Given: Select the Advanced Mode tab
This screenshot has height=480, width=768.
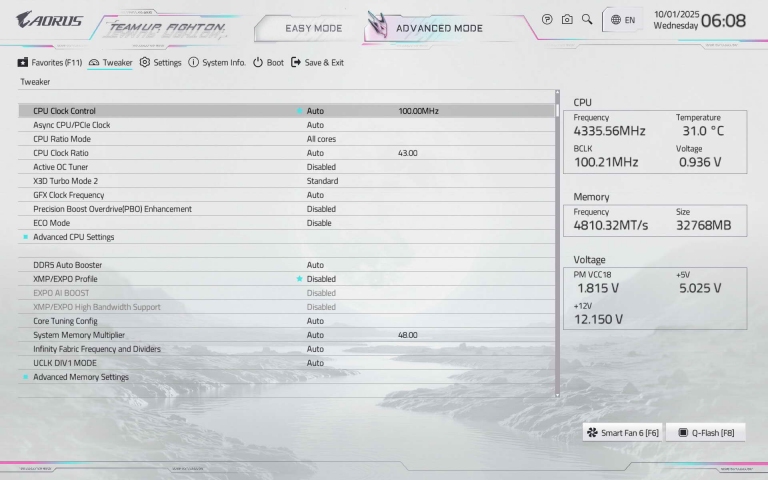Looking at the screenshot, I should coord(437,28).
